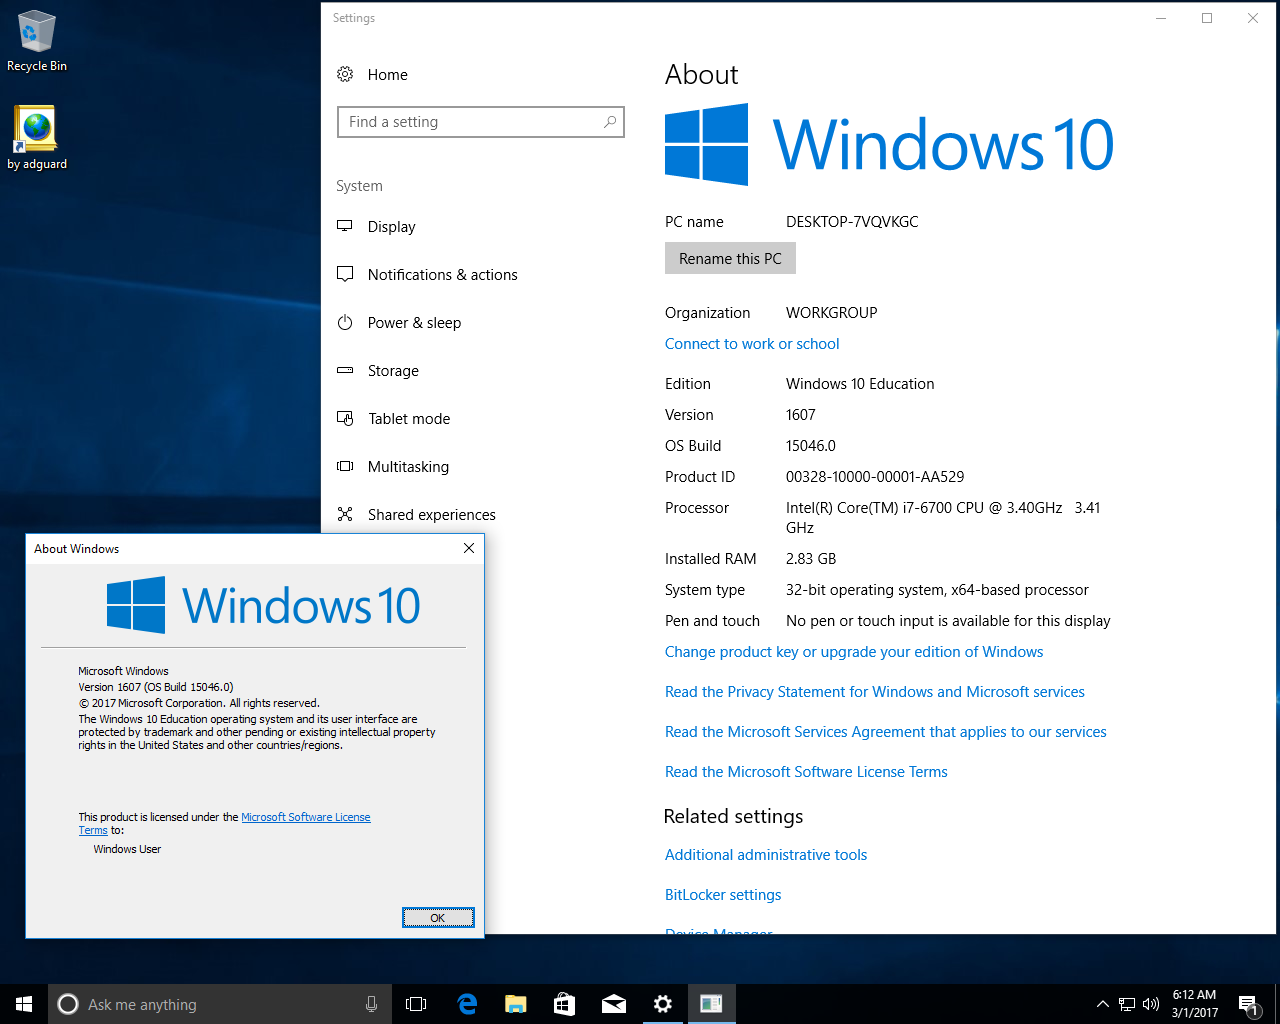This screenshot has height=1024, width=1280.
Task: Click the Terms link in About Windows
Action: pos(93,830)
